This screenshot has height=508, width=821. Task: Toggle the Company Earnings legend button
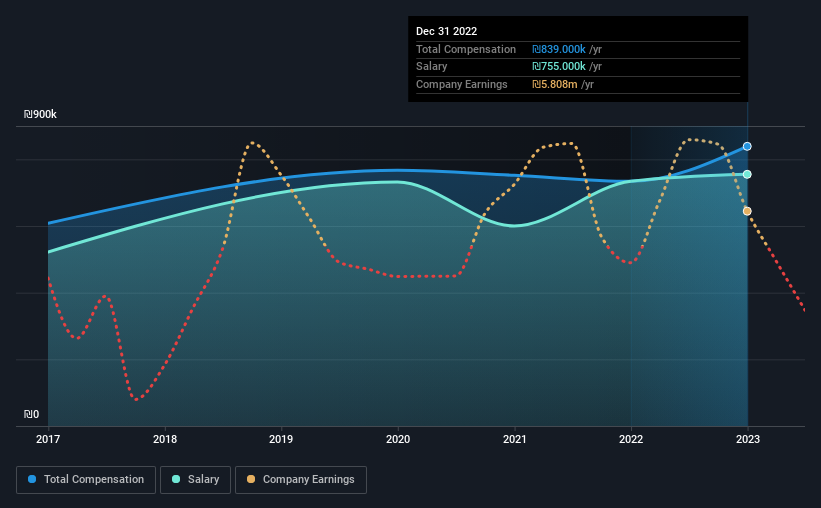click(x=301, y=480)
